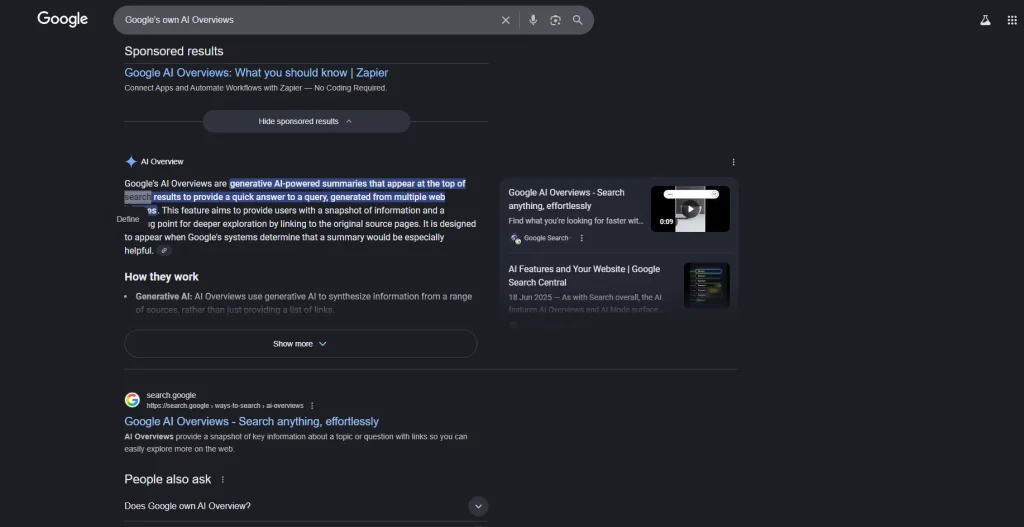Click the AI Overview sparkle icon
The height and width of the screenshot is (527, 1024).
131,161
